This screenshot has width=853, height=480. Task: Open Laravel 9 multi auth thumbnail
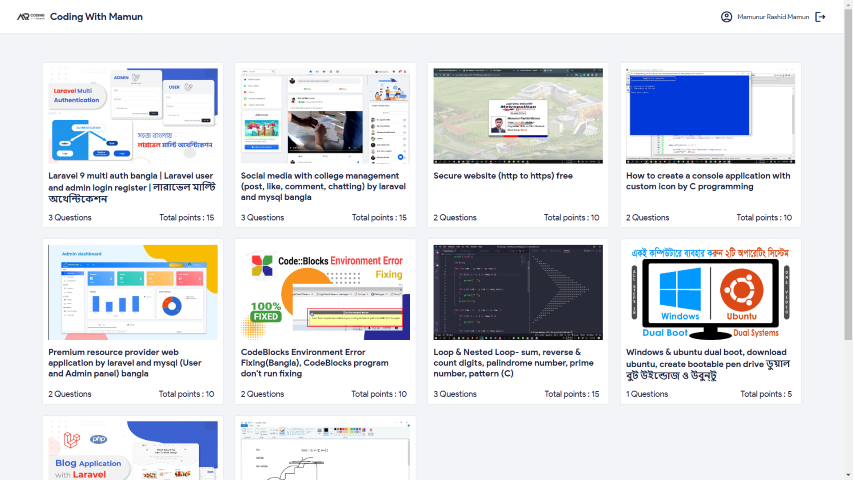[133, 116]
